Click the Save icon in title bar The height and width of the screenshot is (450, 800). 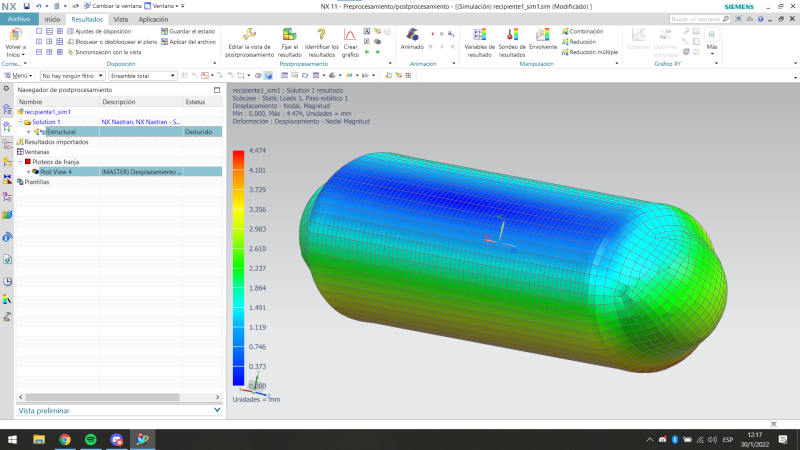[27, 6]
